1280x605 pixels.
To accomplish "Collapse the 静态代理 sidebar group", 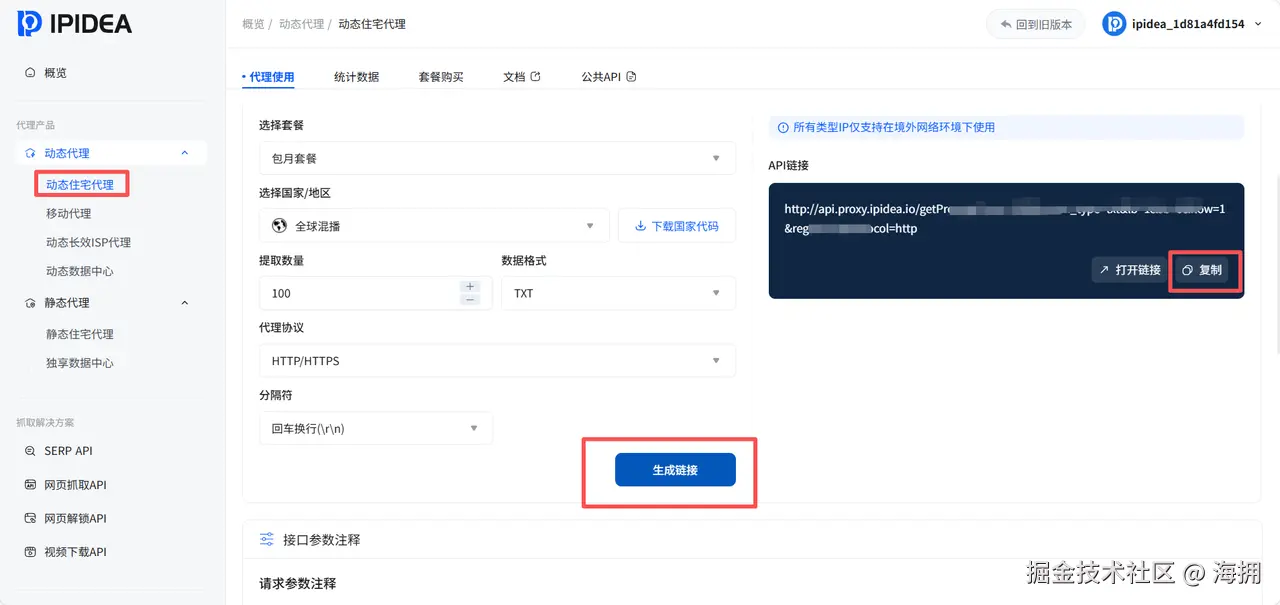I will [184, 302].
